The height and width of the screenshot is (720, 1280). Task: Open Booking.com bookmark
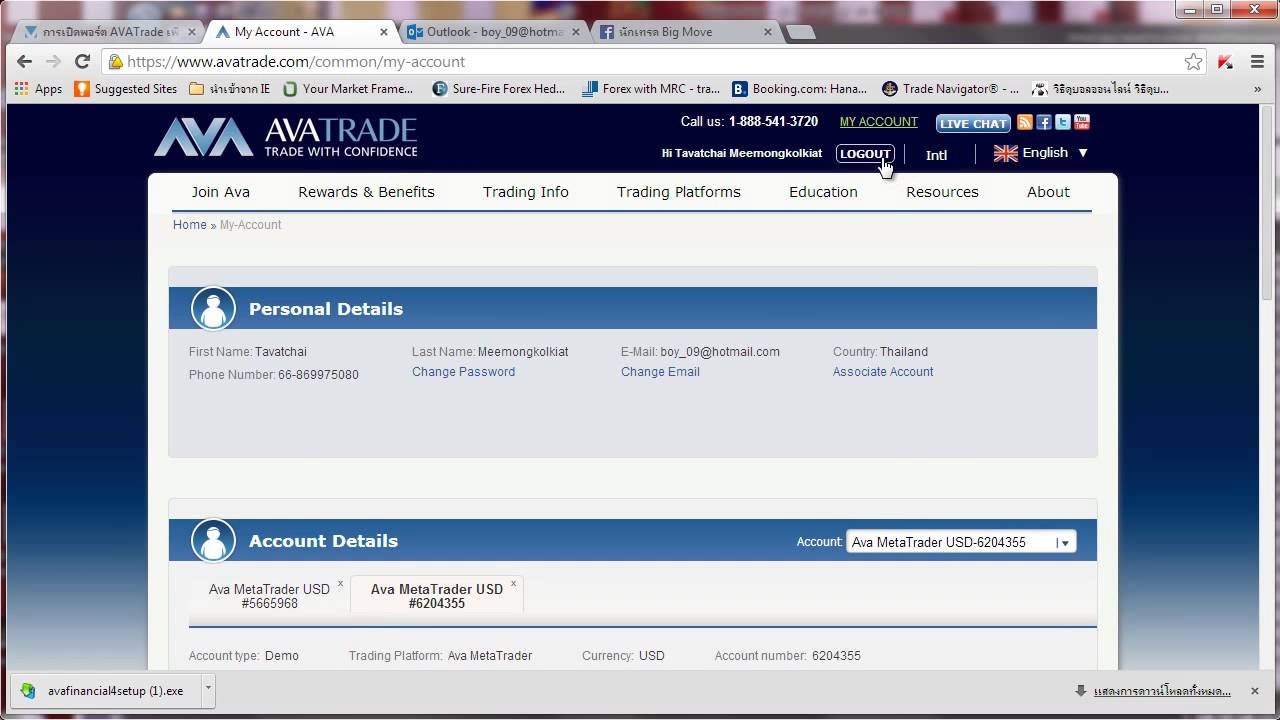point(800,89)
